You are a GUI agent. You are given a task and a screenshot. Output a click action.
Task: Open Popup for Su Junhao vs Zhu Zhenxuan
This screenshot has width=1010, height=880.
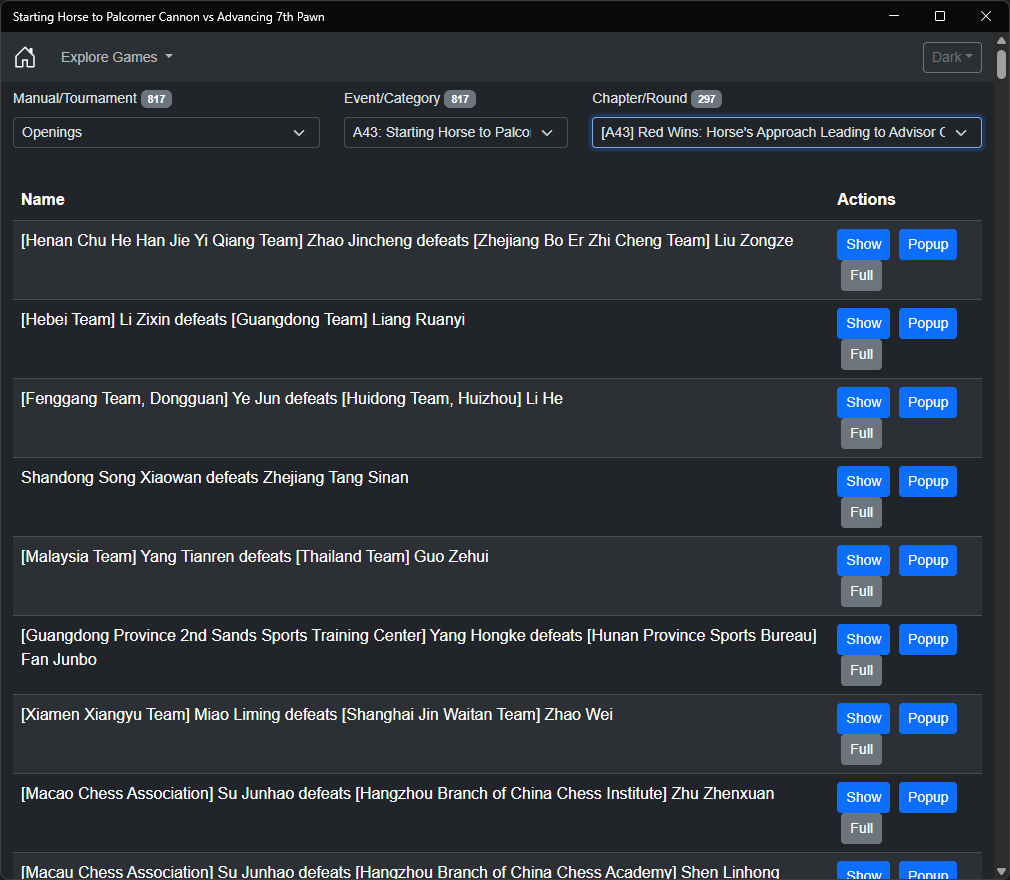click(928, 798)
